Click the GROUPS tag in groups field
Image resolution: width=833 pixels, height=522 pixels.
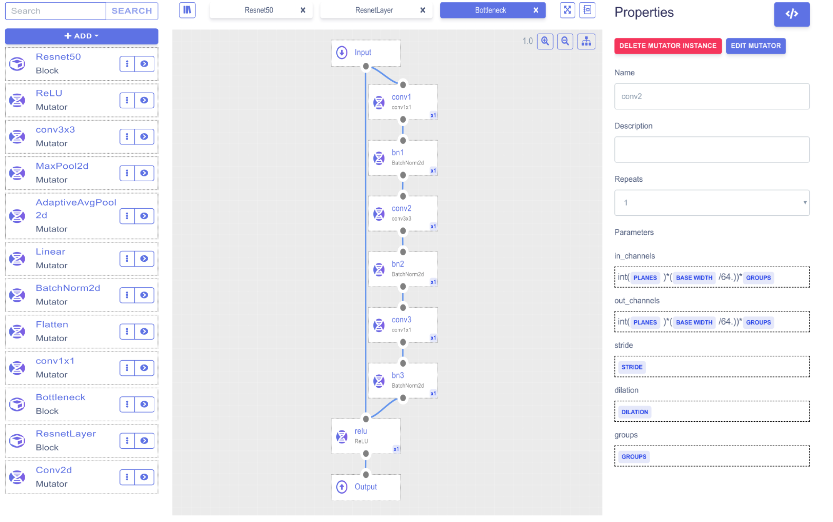634,456
